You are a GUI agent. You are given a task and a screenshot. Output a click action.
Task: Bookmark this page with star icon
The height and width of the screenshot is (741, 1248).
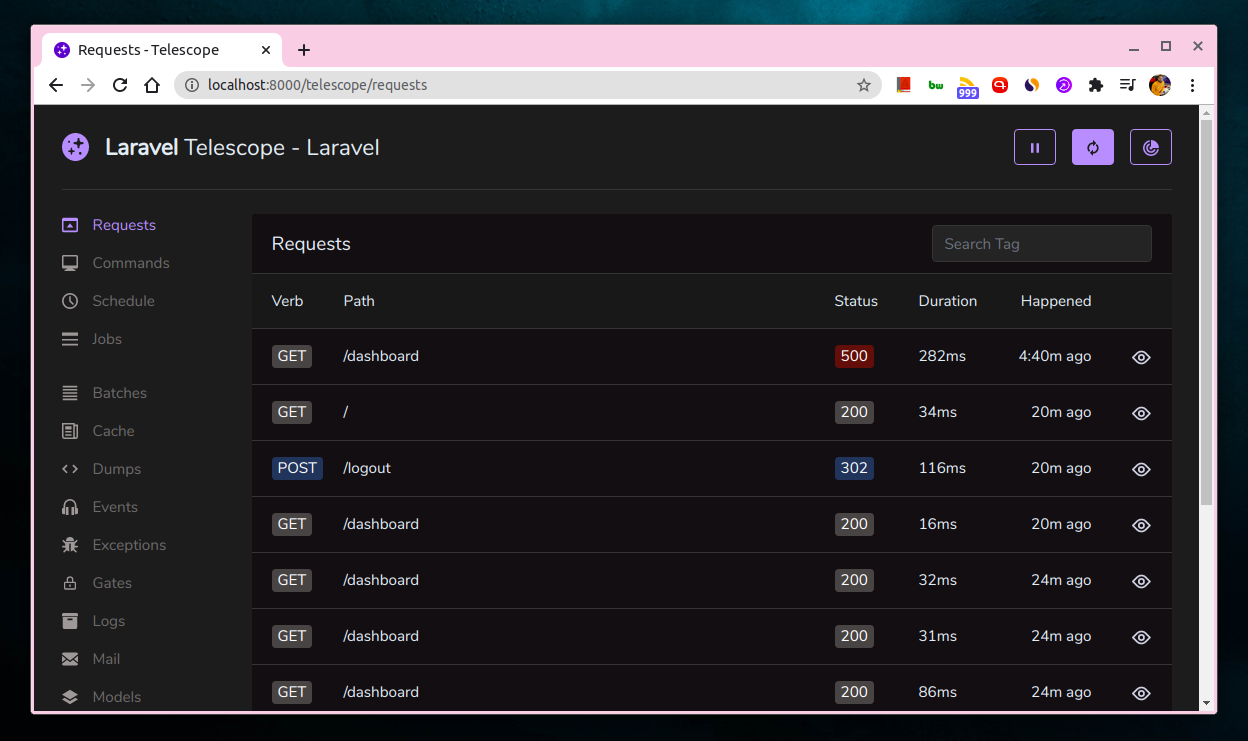tap(864, 85)
